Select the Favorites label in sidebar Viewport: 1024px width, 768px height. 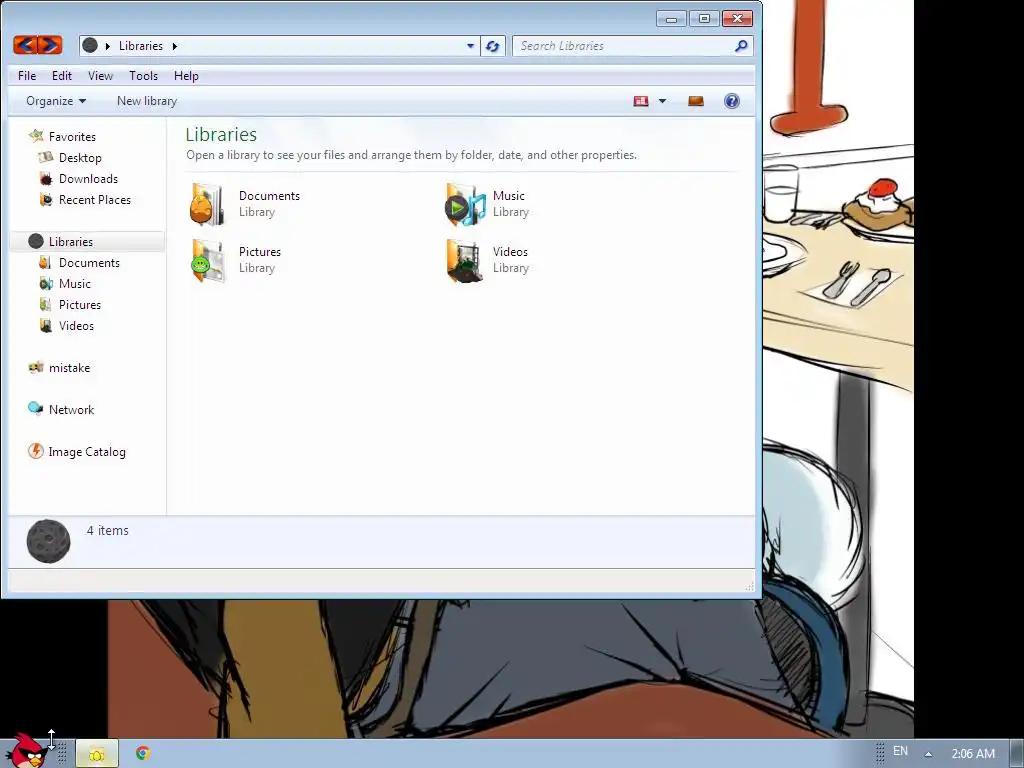72,136
